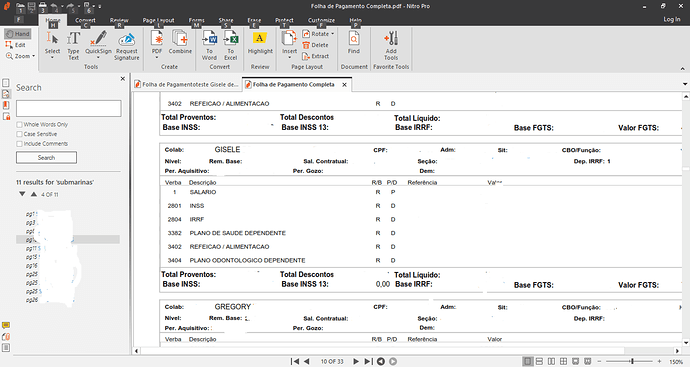Screen dimensions: 690x367
Task: Enable the Whole Words Only checkbox
Action: 19,125
